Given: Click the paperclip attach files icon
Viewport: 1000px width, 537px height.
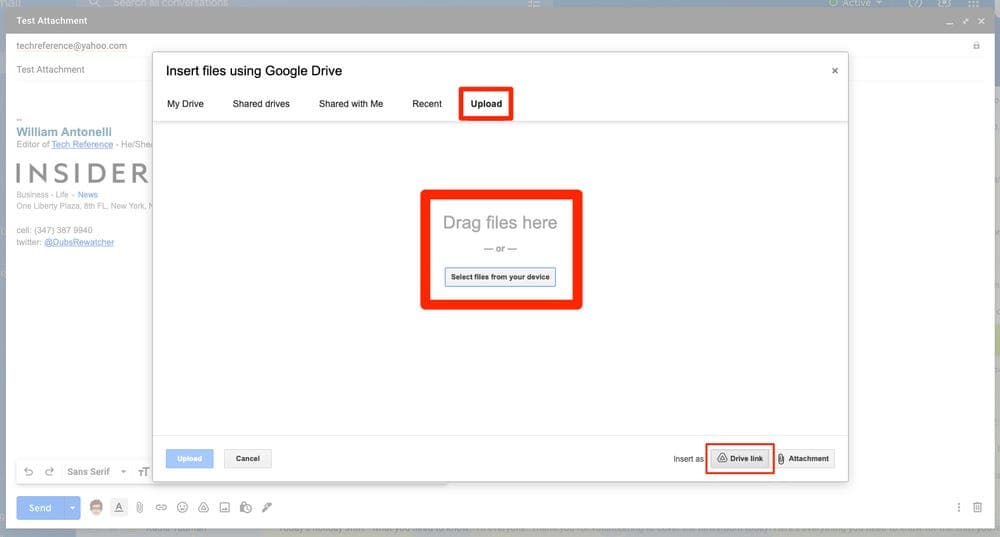Looking at the screenshot, I should click(x=140, y=507).
